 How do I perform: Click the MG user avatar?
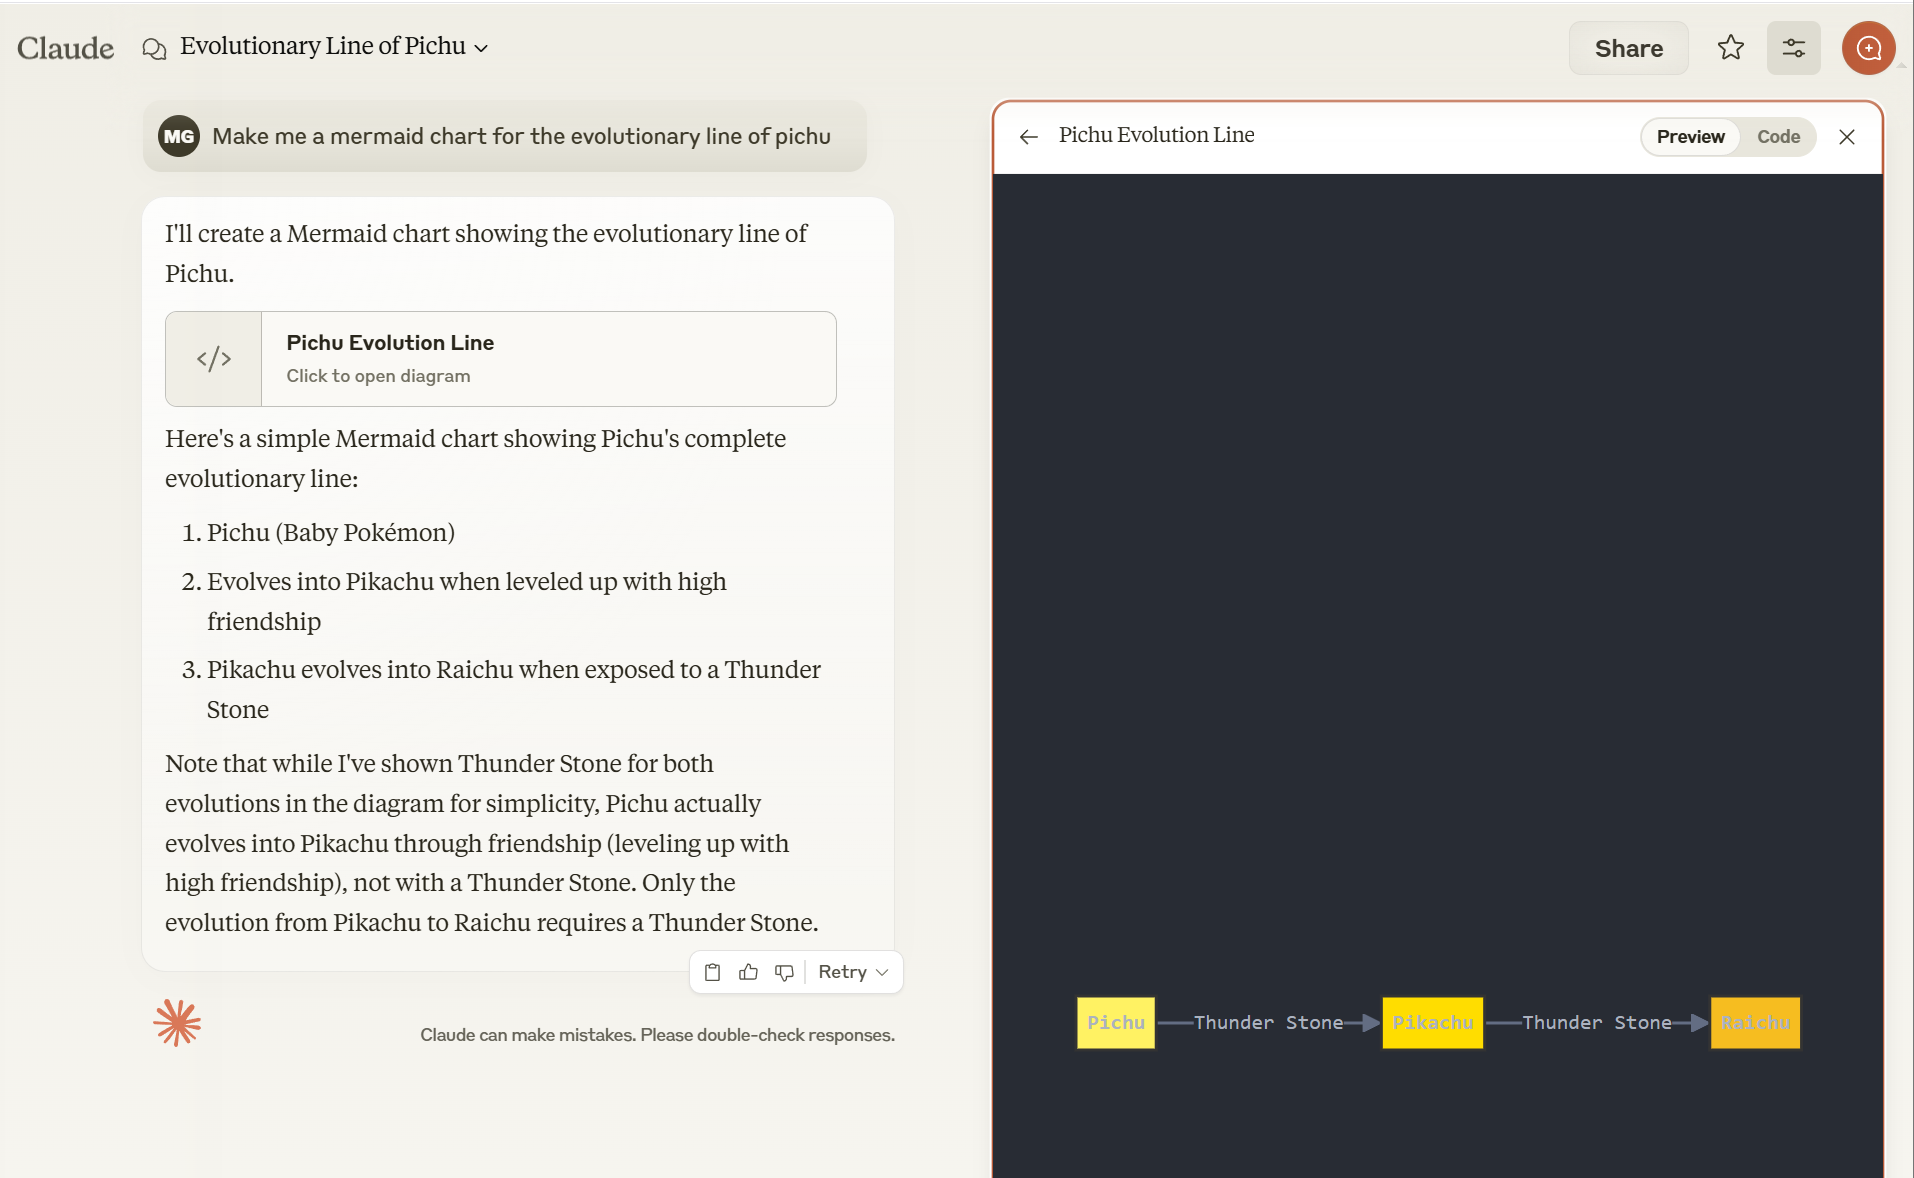tap(179, 136)
